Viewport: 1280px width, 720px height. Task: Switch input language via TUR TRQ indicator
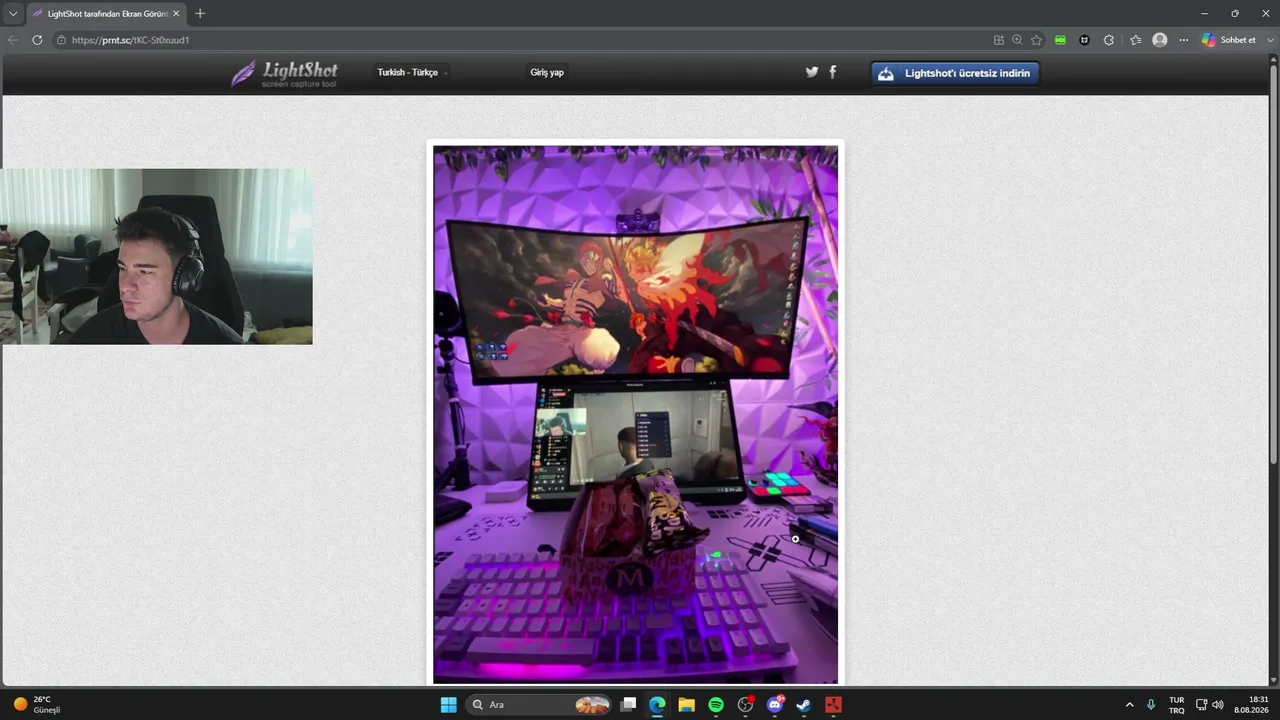[x=1177, y=705]
